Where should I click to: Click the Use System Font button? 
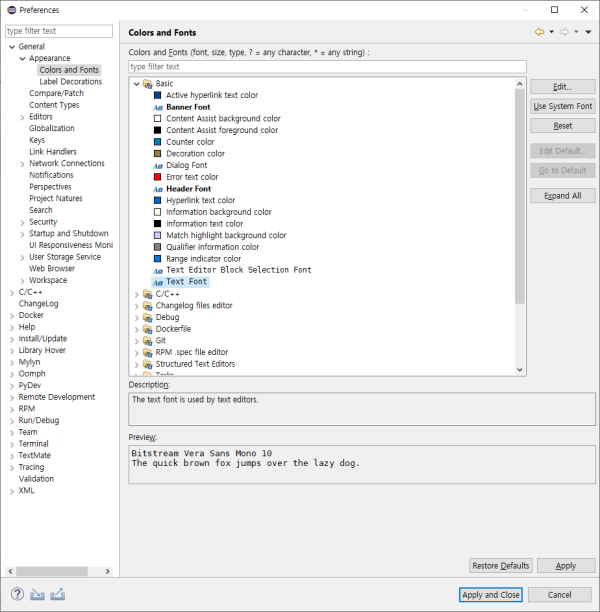pyautogui.click(x=562, y=106)
